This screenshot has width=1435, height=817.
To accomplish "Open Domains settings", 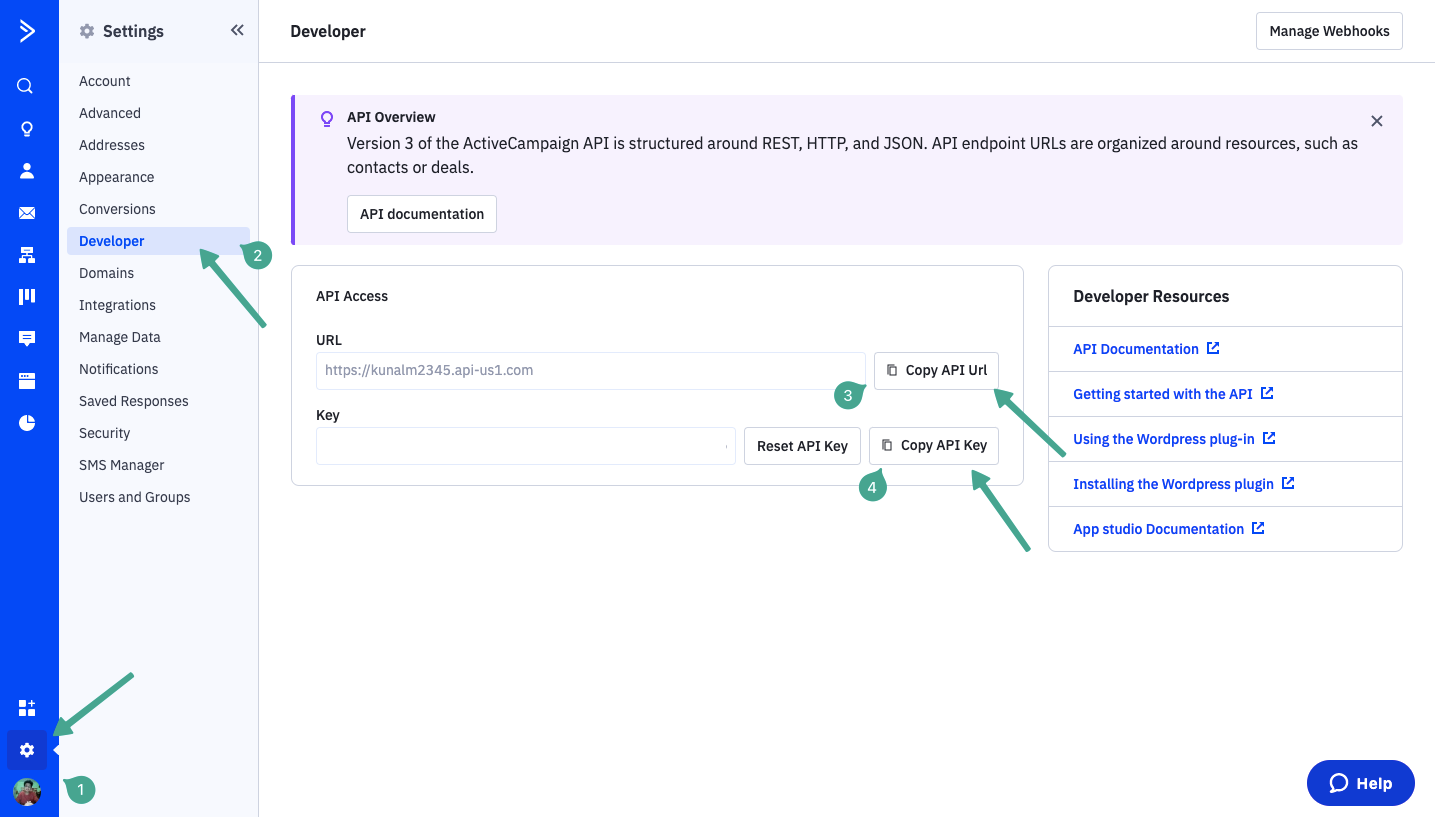I will click(107, 273).
